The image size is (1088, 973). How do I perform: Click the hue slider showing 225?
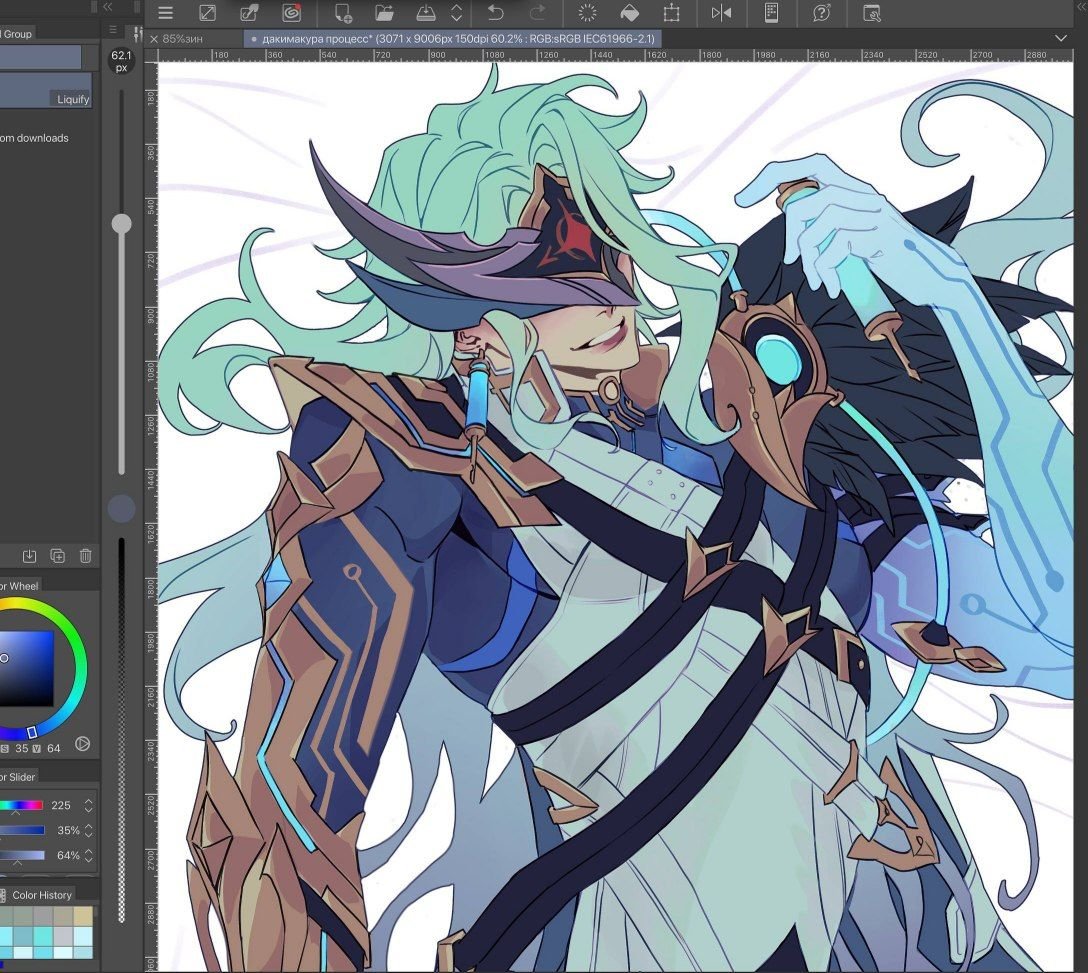(x=22, y=805)
